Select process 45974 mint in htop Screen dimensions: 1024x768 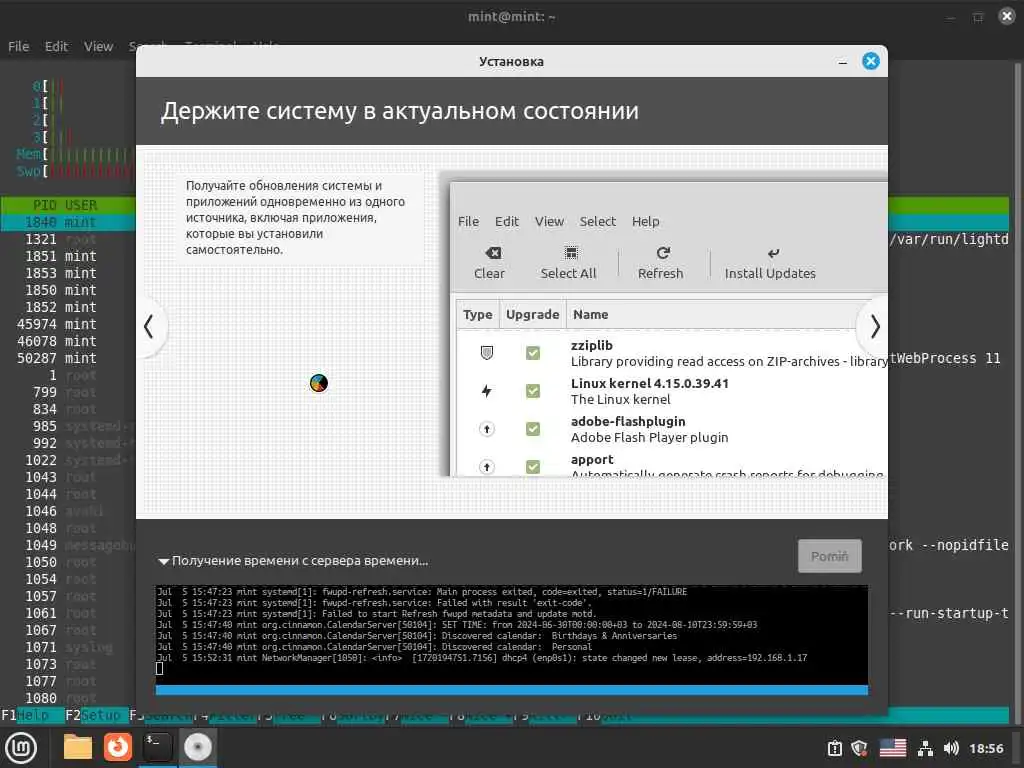(68, 324)
